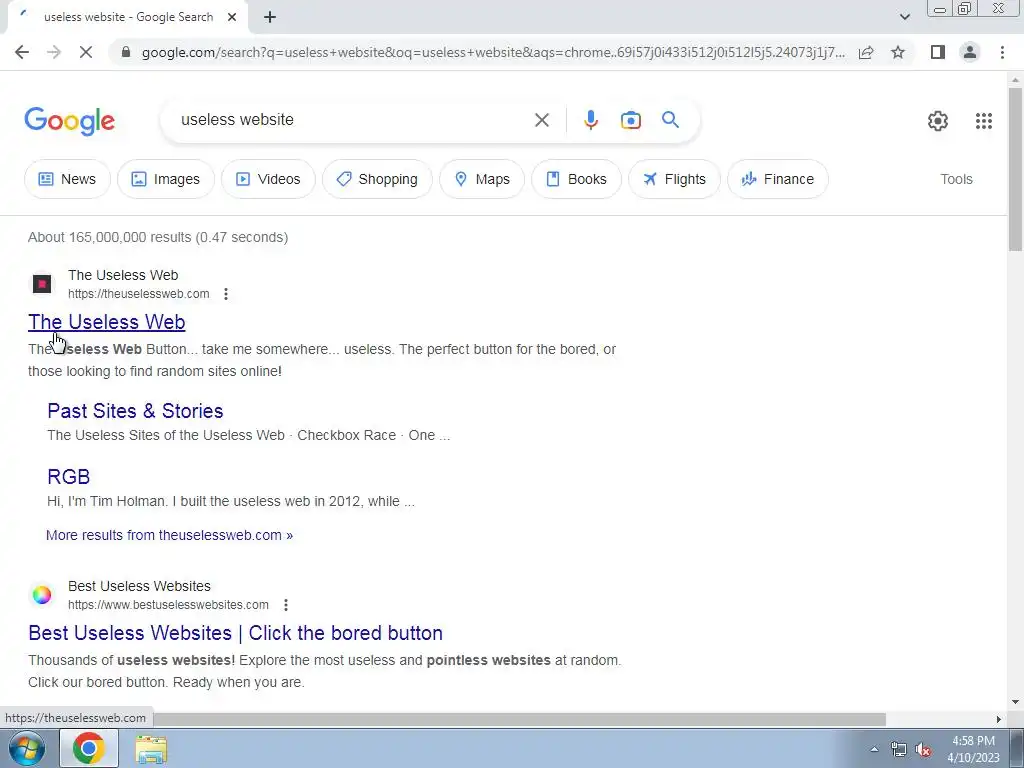Switch to the Finance filter
The height and width of the screenshot is (768, 1024).
point(778,179)
